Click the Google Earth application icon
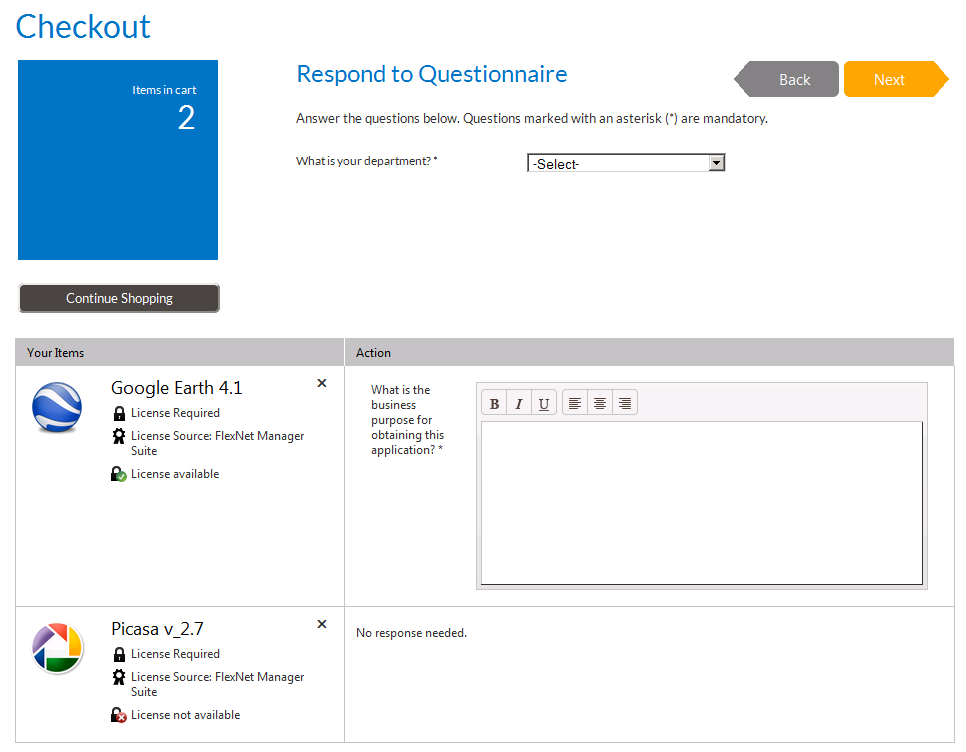Screen dimensions: 966x752 pos(57,407)
